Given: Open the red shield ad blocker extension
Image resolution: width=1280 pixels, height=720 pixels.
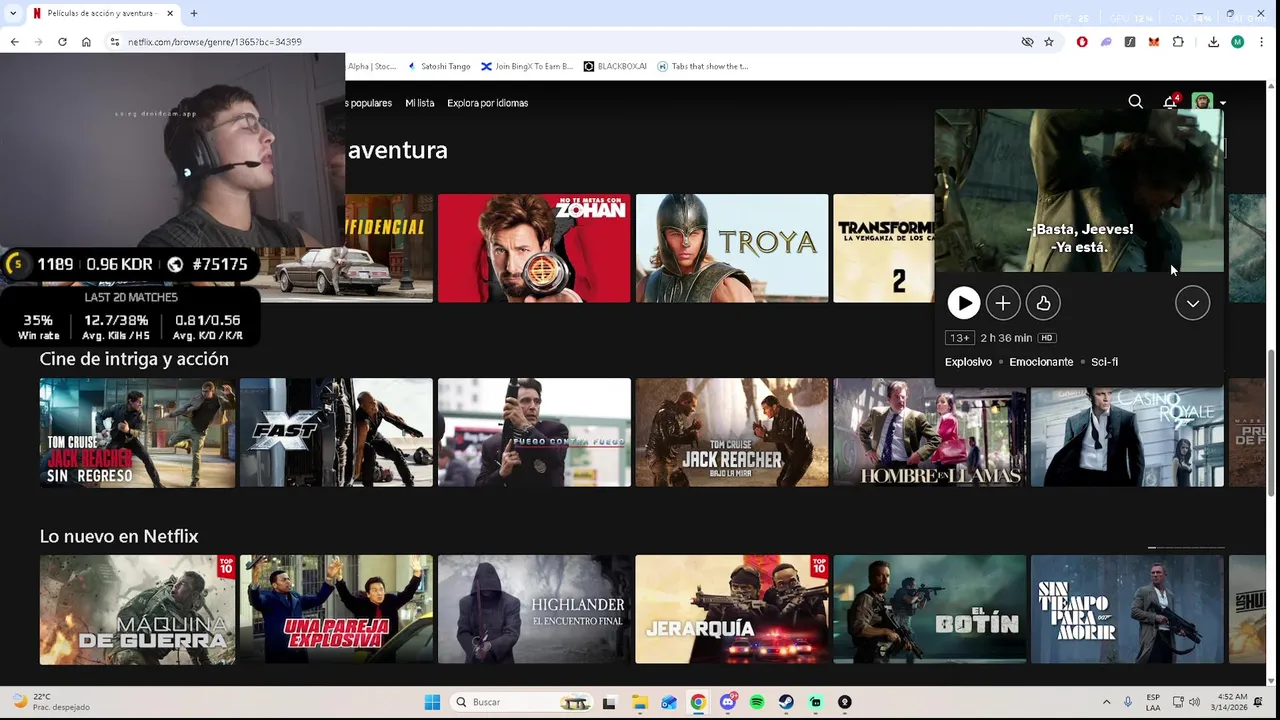Looking at the screenshot, I should pos(1082,42).
